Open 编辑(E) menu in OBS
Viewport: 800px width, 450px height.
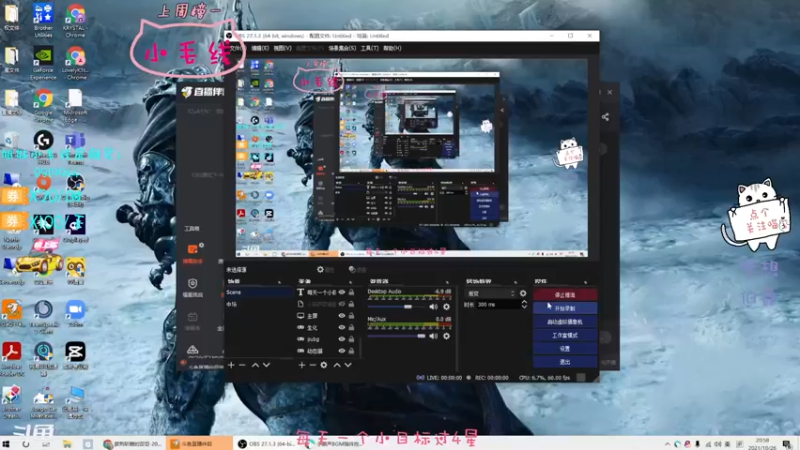click(x=260, y=48)
